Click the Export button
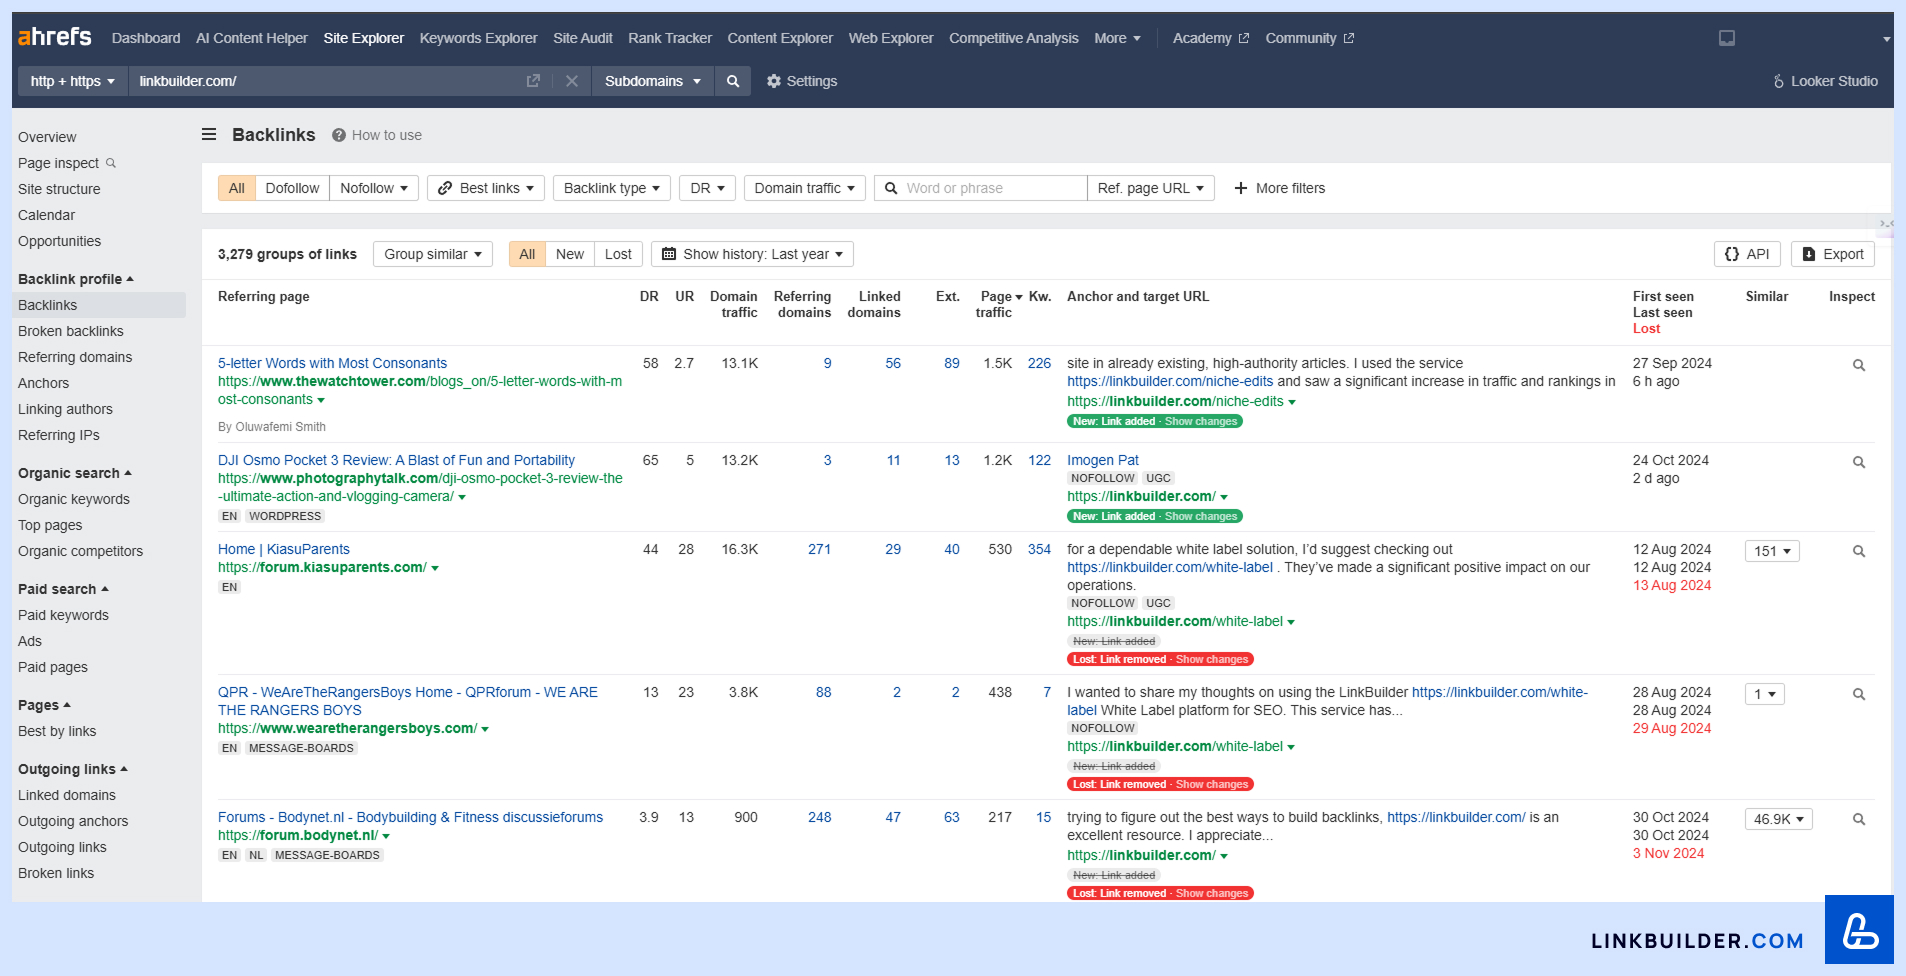Image resolution: width=1906 pixels, height=976 pixels. click(x=1833, y=254)
